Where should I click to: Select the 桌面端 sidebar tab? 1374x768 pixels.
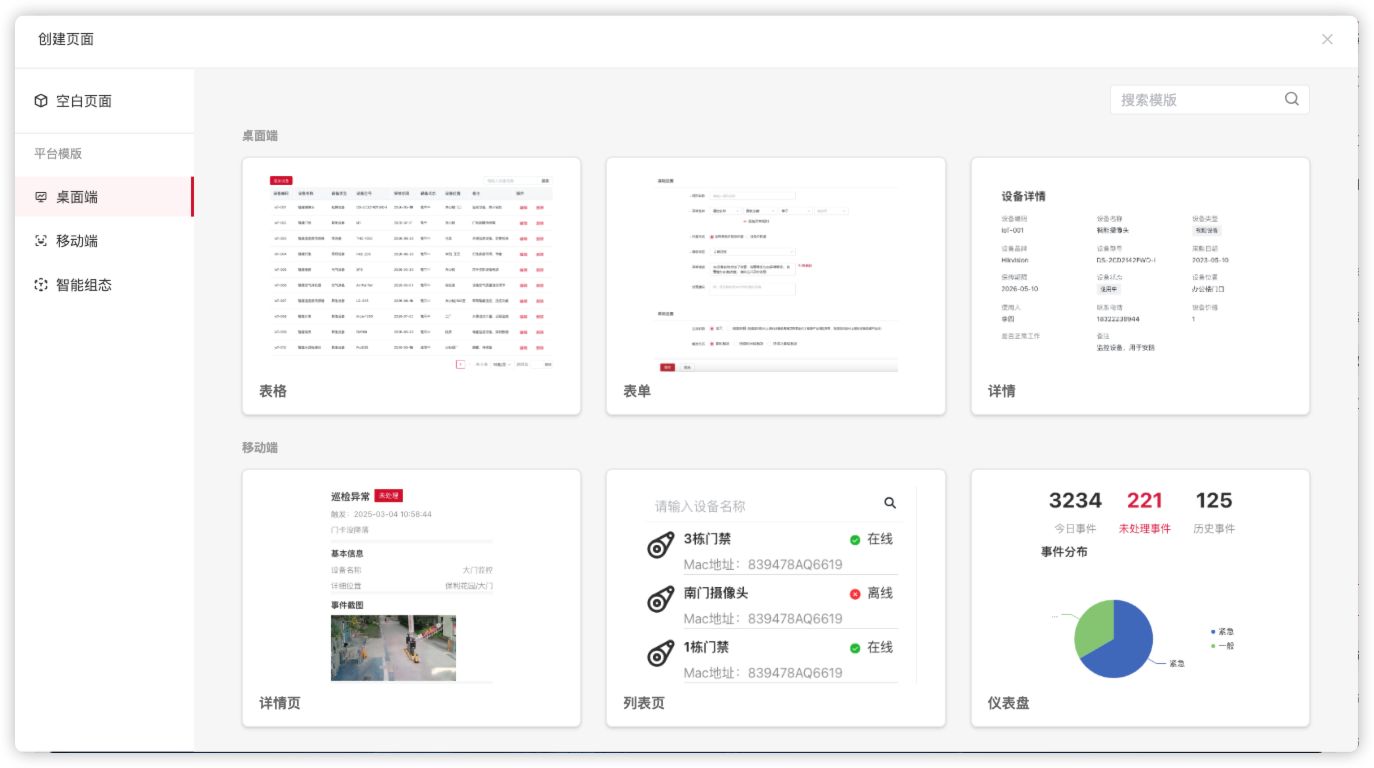pyautogui.click(x=77, y=197)
